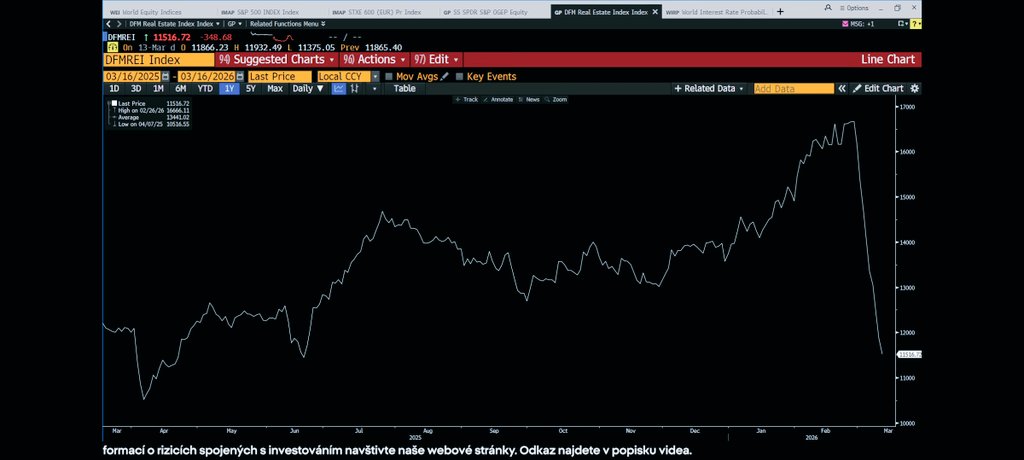Select the 1M time range
Viewport: 1024px width, 460px height.
click(158, 89)
